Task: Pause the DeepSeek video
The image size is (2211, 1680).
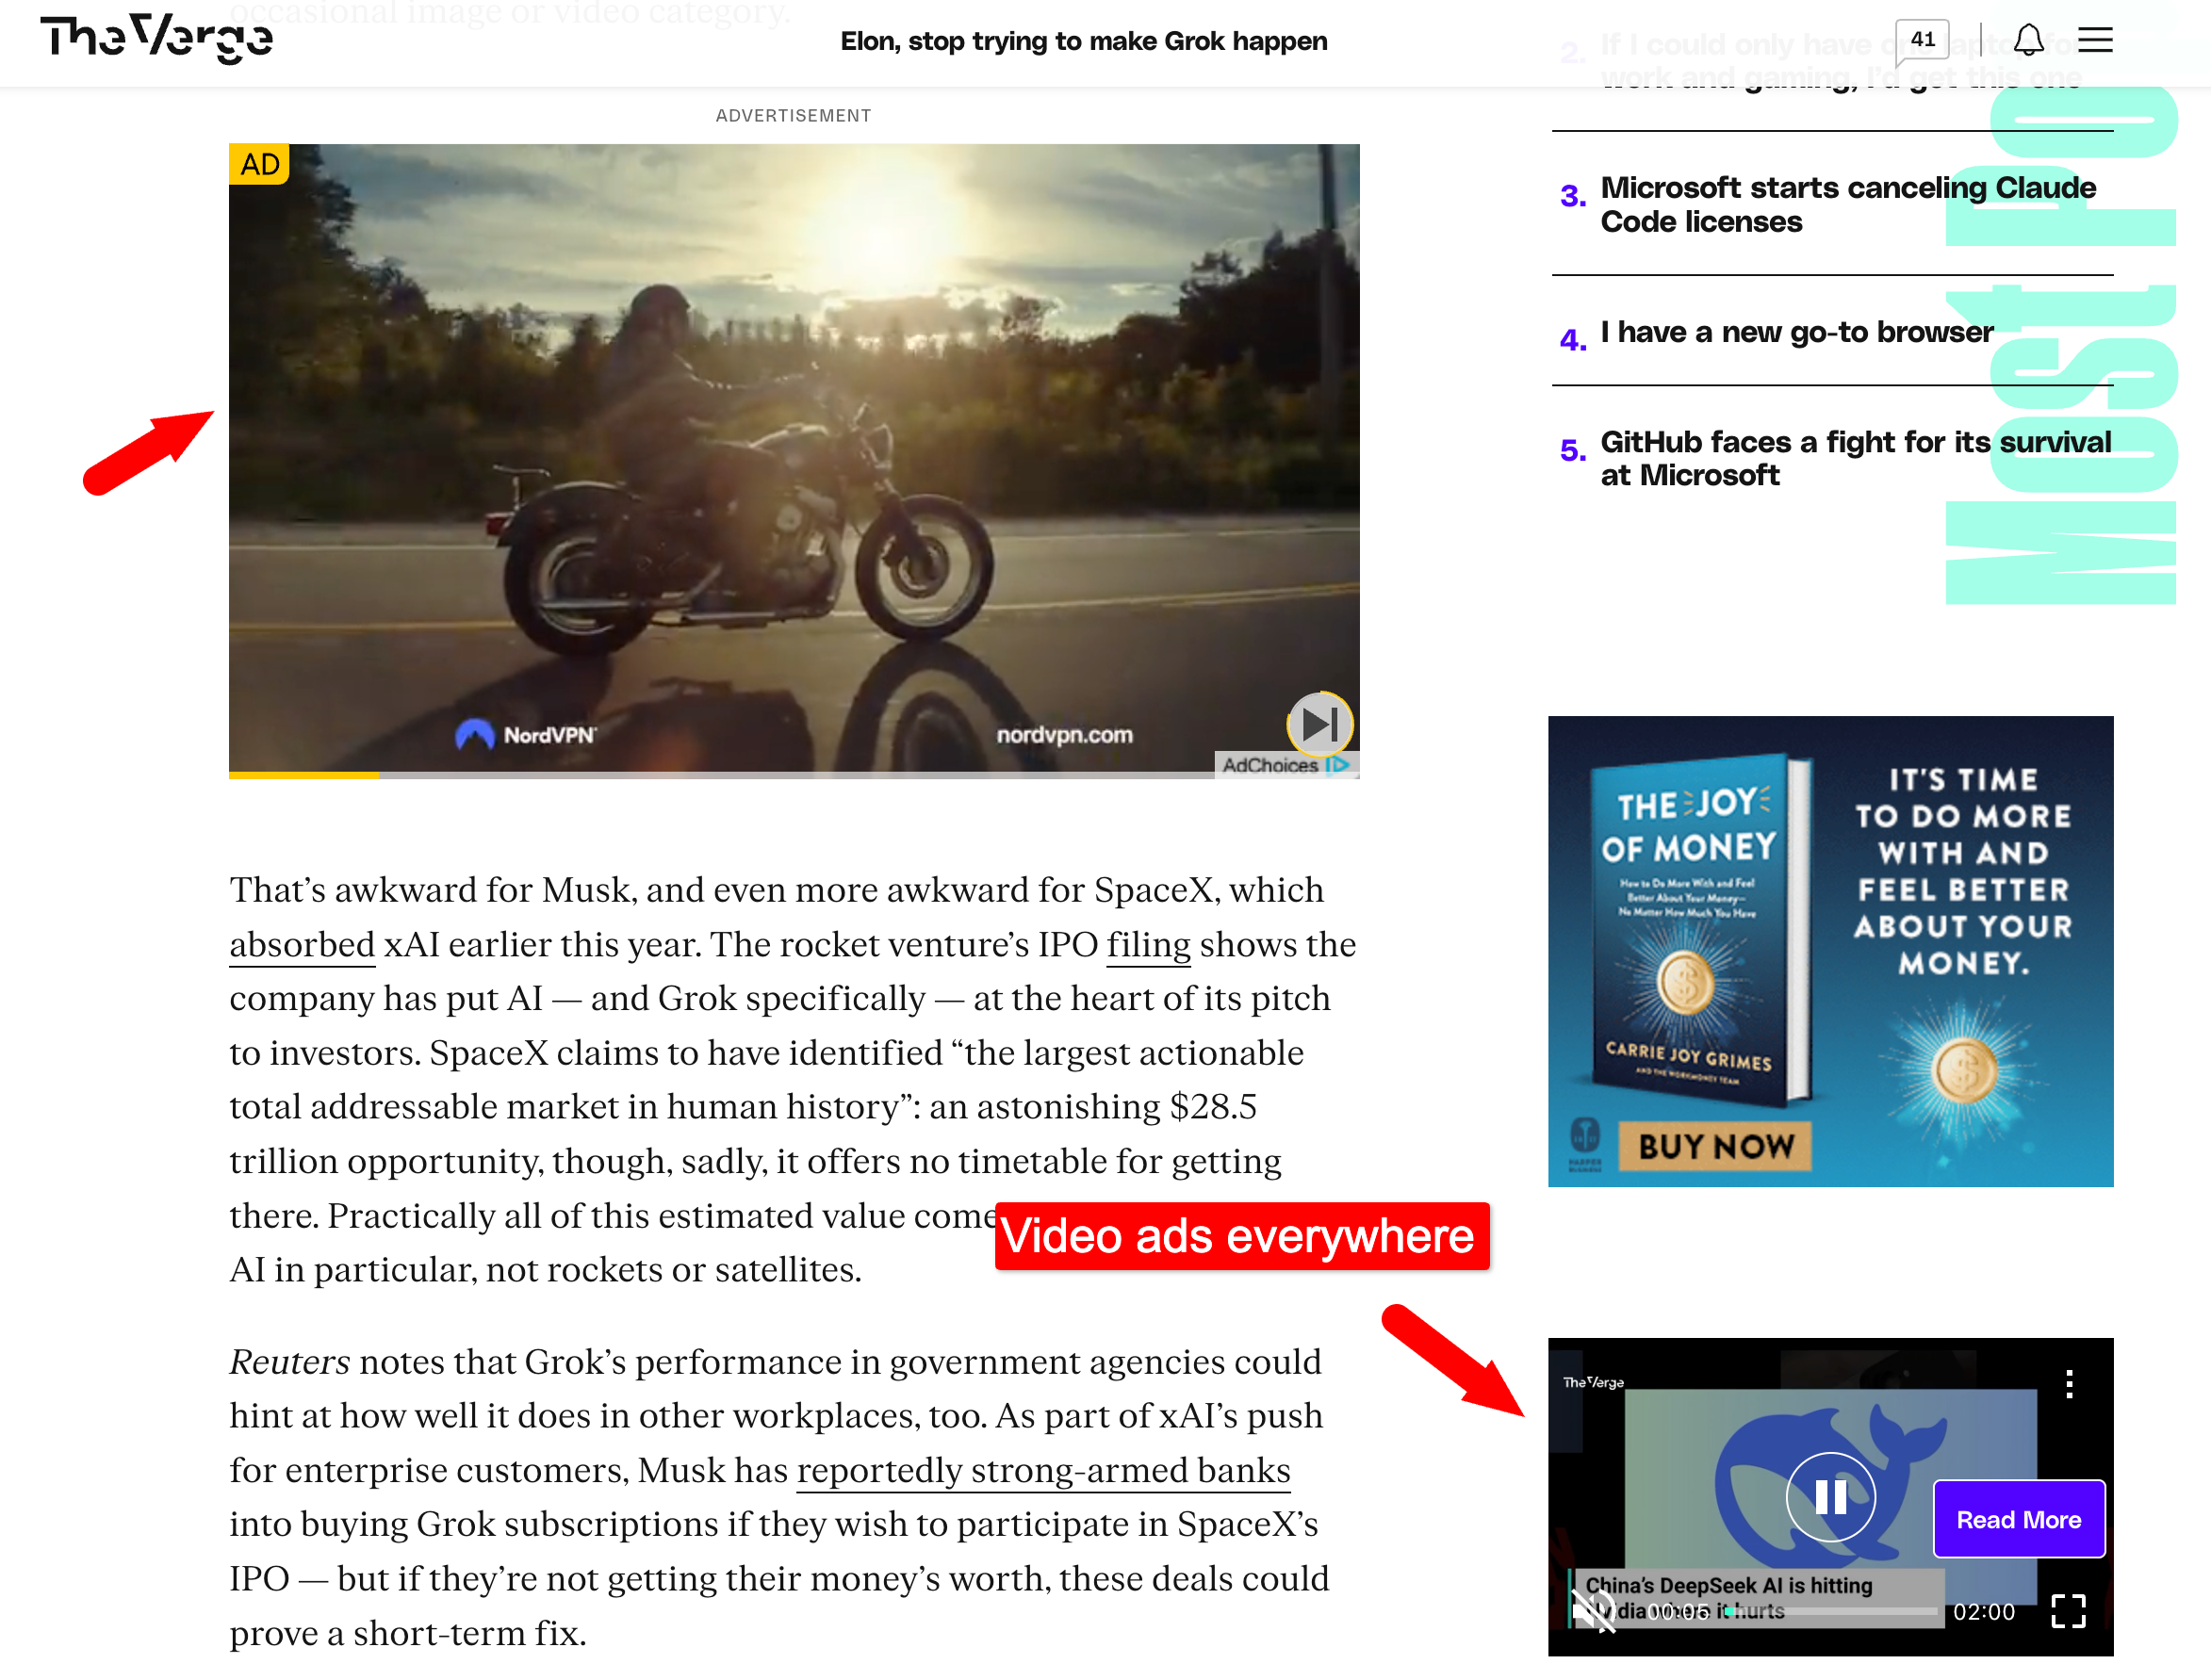Action: click(1830, 1496)
